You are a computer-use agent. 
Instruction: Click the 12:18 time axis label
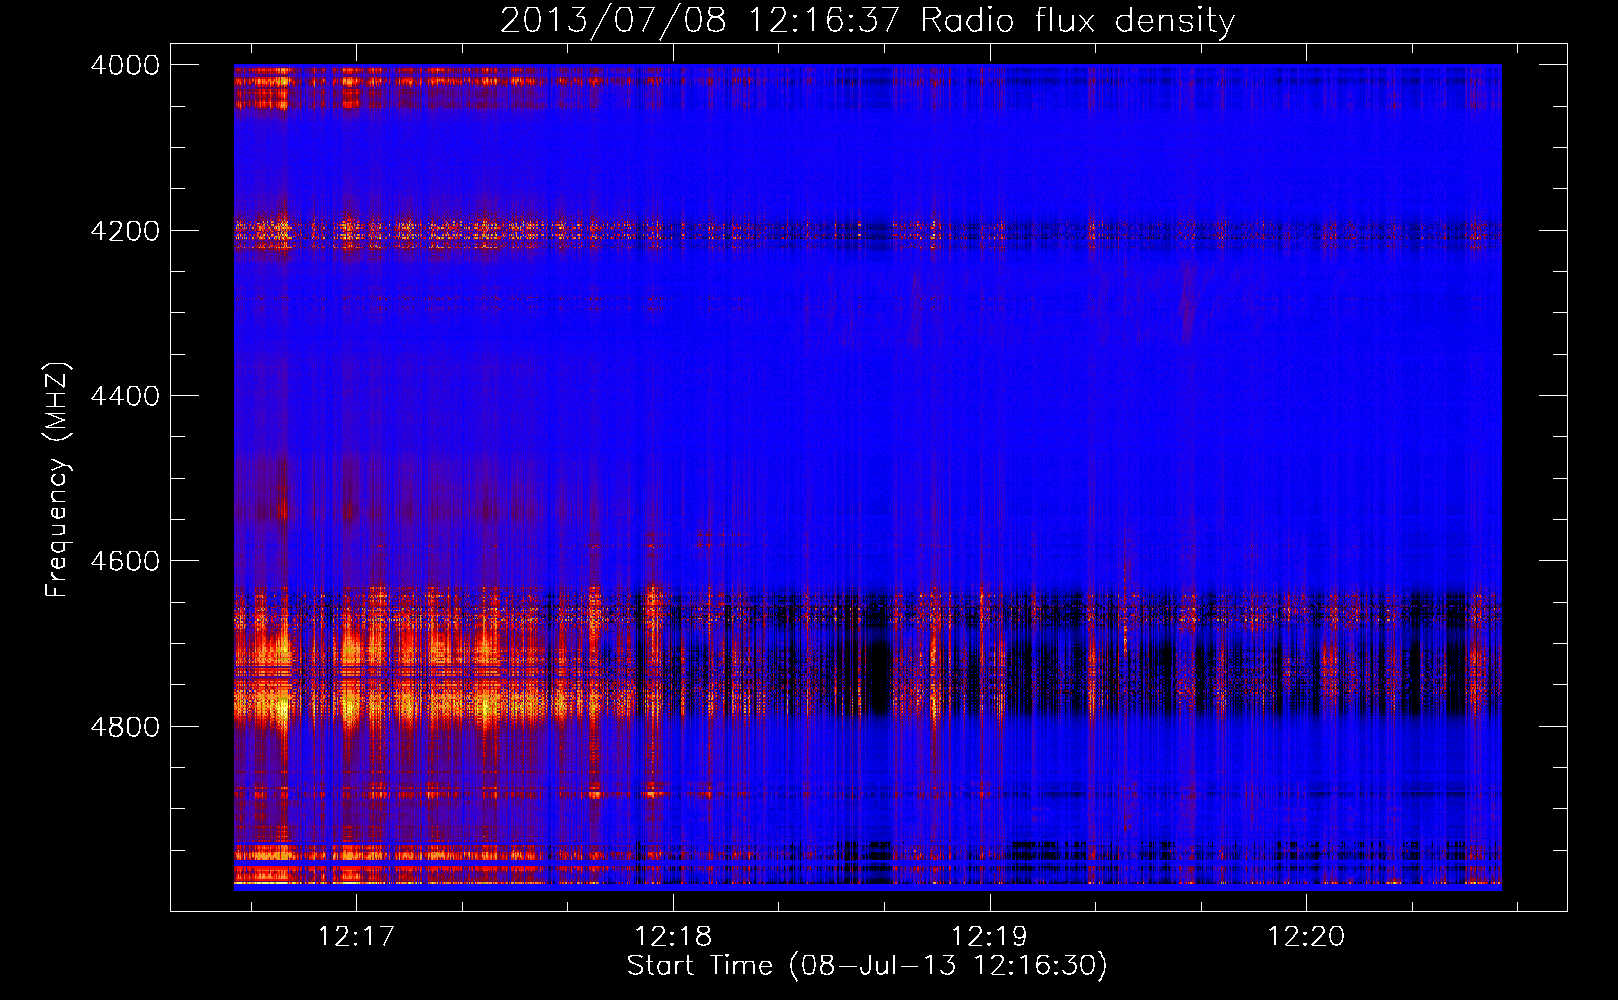673,936
